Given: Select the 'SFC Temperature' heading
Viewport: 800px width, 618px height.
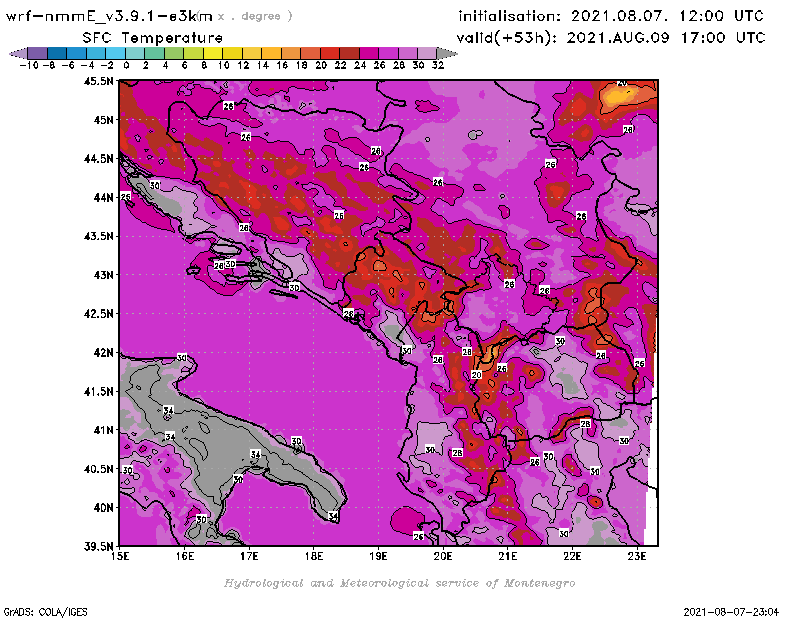Looking at the screenshot, I should [153, 38].
